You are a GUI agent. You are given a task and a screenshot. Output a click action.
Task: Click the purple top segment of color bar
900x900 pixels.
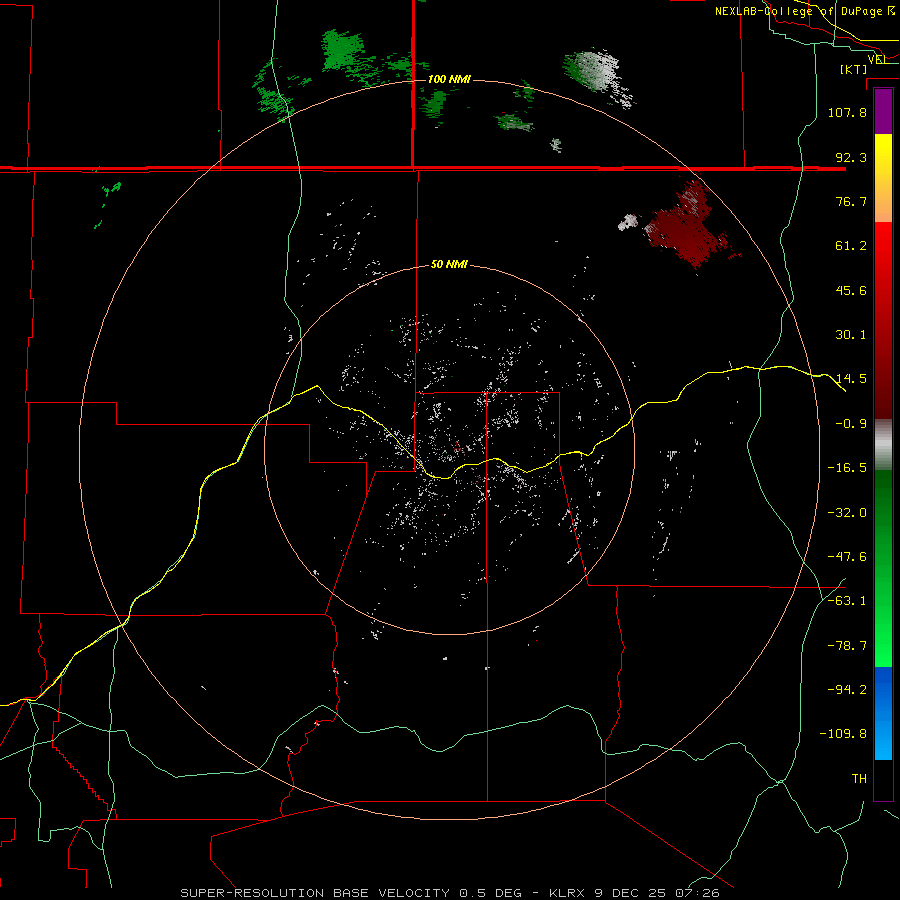coord(883,112)
